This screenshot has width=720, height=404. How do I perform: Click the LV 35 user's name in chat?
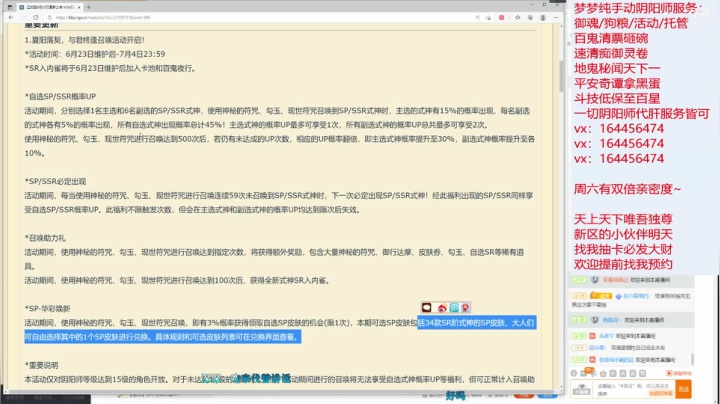pos(611,320)
